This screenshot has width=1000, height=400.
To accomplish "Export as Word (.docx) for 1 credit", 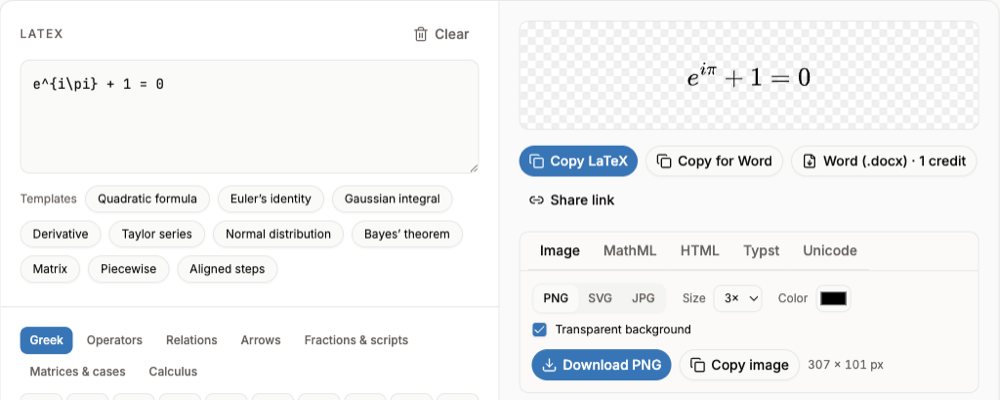I will tap(885, 161).
